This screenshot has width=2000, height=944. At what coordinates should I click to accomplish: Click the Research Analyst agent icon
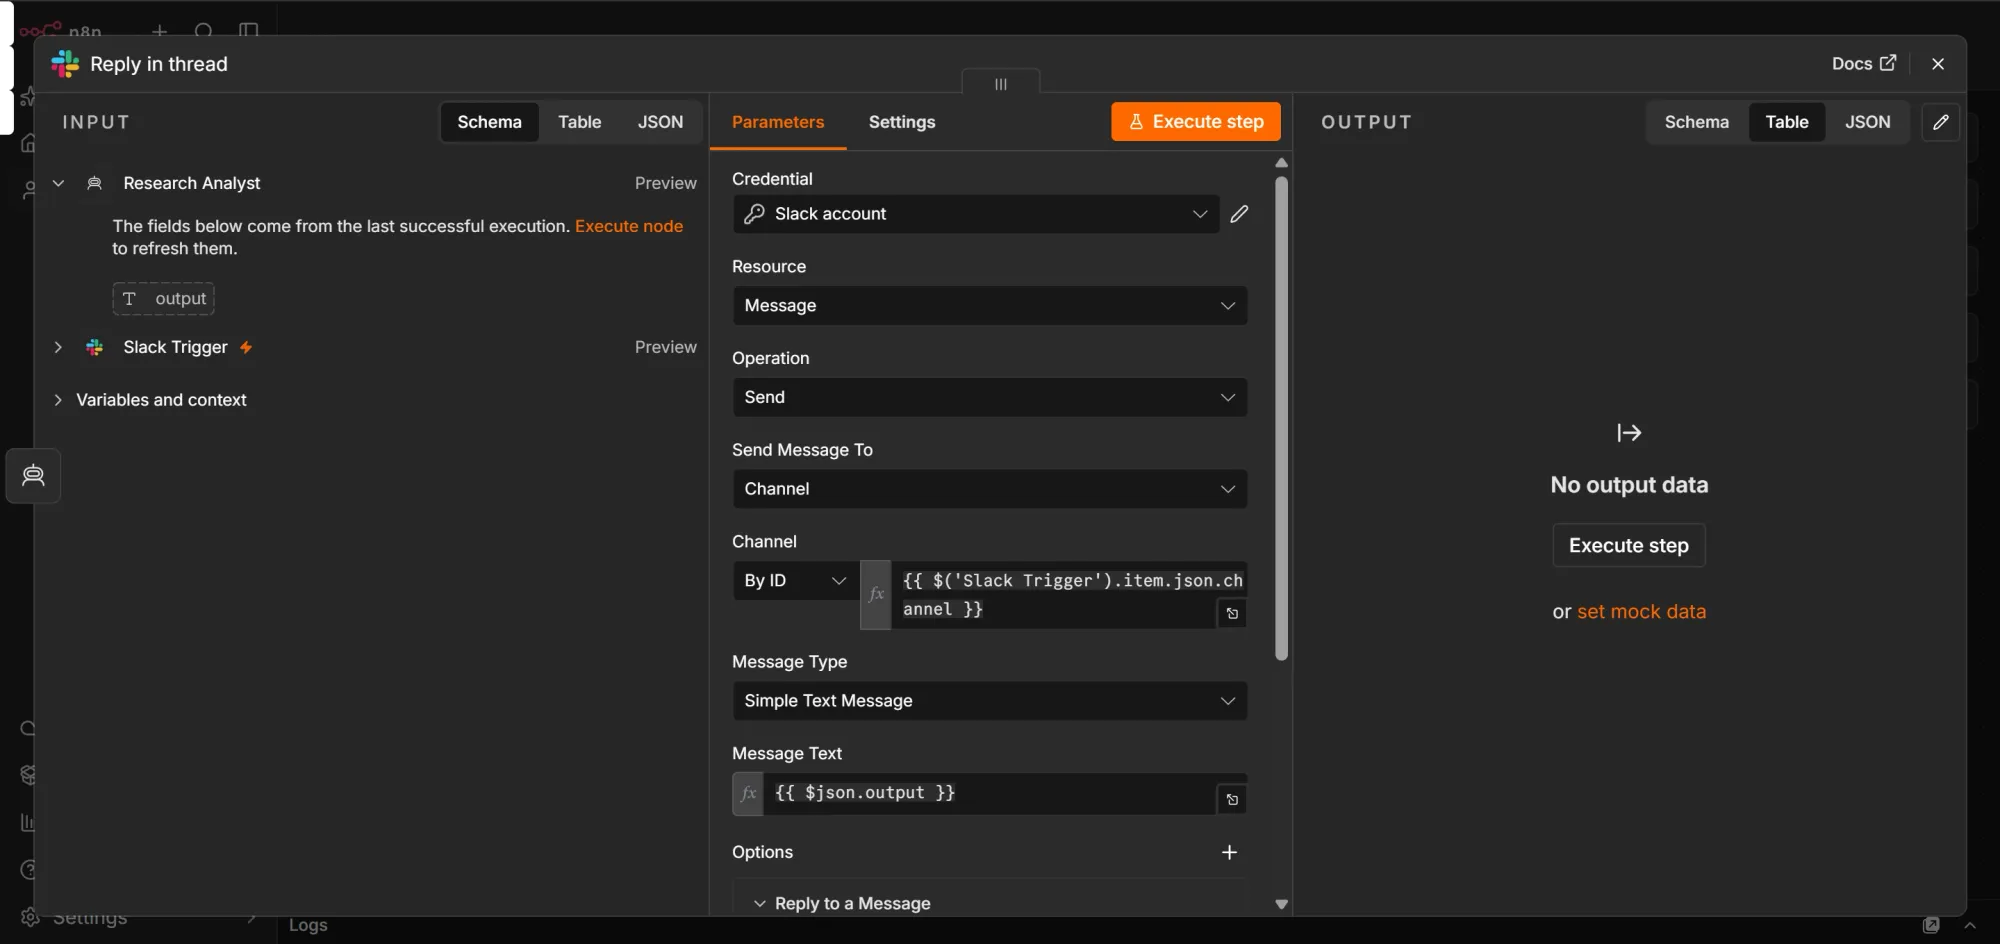(x=95, y=183)
